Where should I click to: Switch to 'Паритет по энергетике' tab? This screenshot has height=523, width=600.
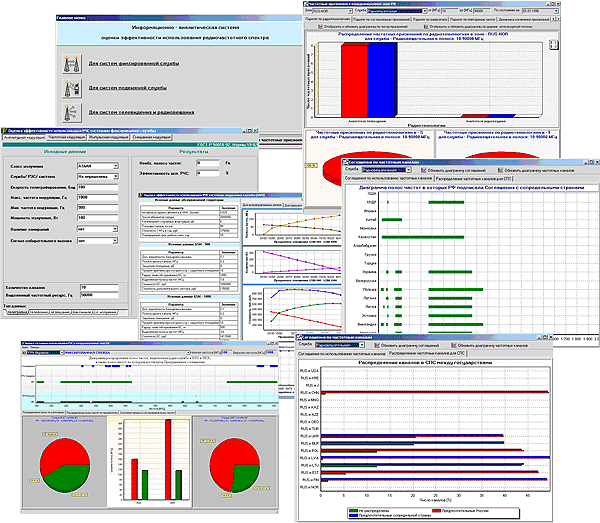(x=430, y=19)
